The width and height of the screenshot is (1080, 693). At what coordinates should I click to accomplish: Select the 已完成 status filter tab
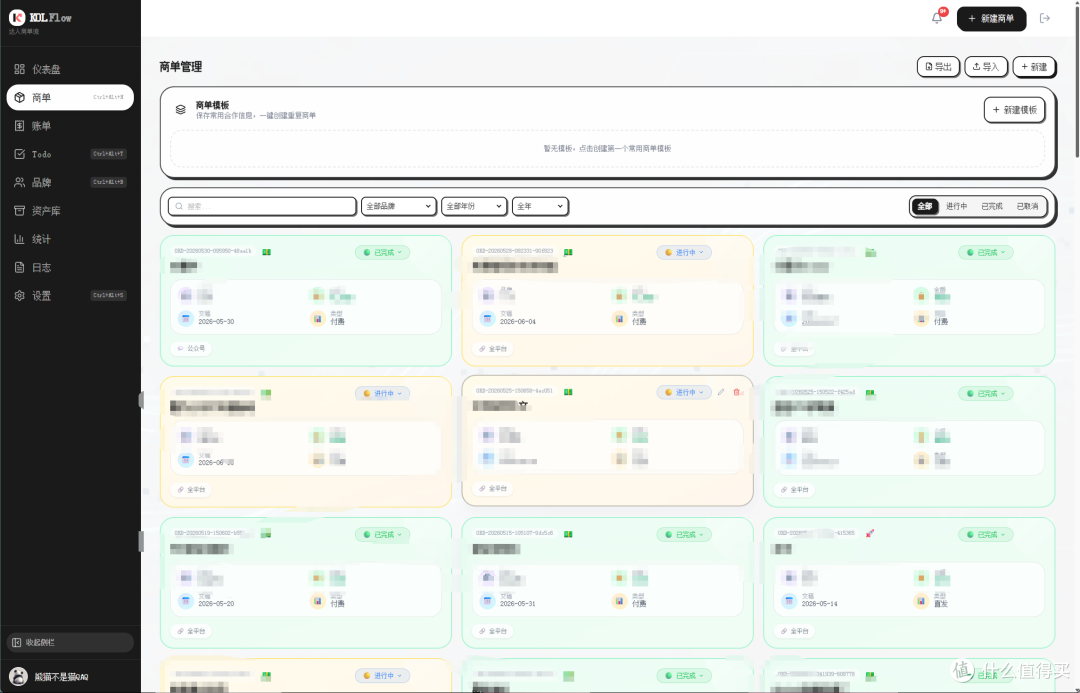[992, 206]
